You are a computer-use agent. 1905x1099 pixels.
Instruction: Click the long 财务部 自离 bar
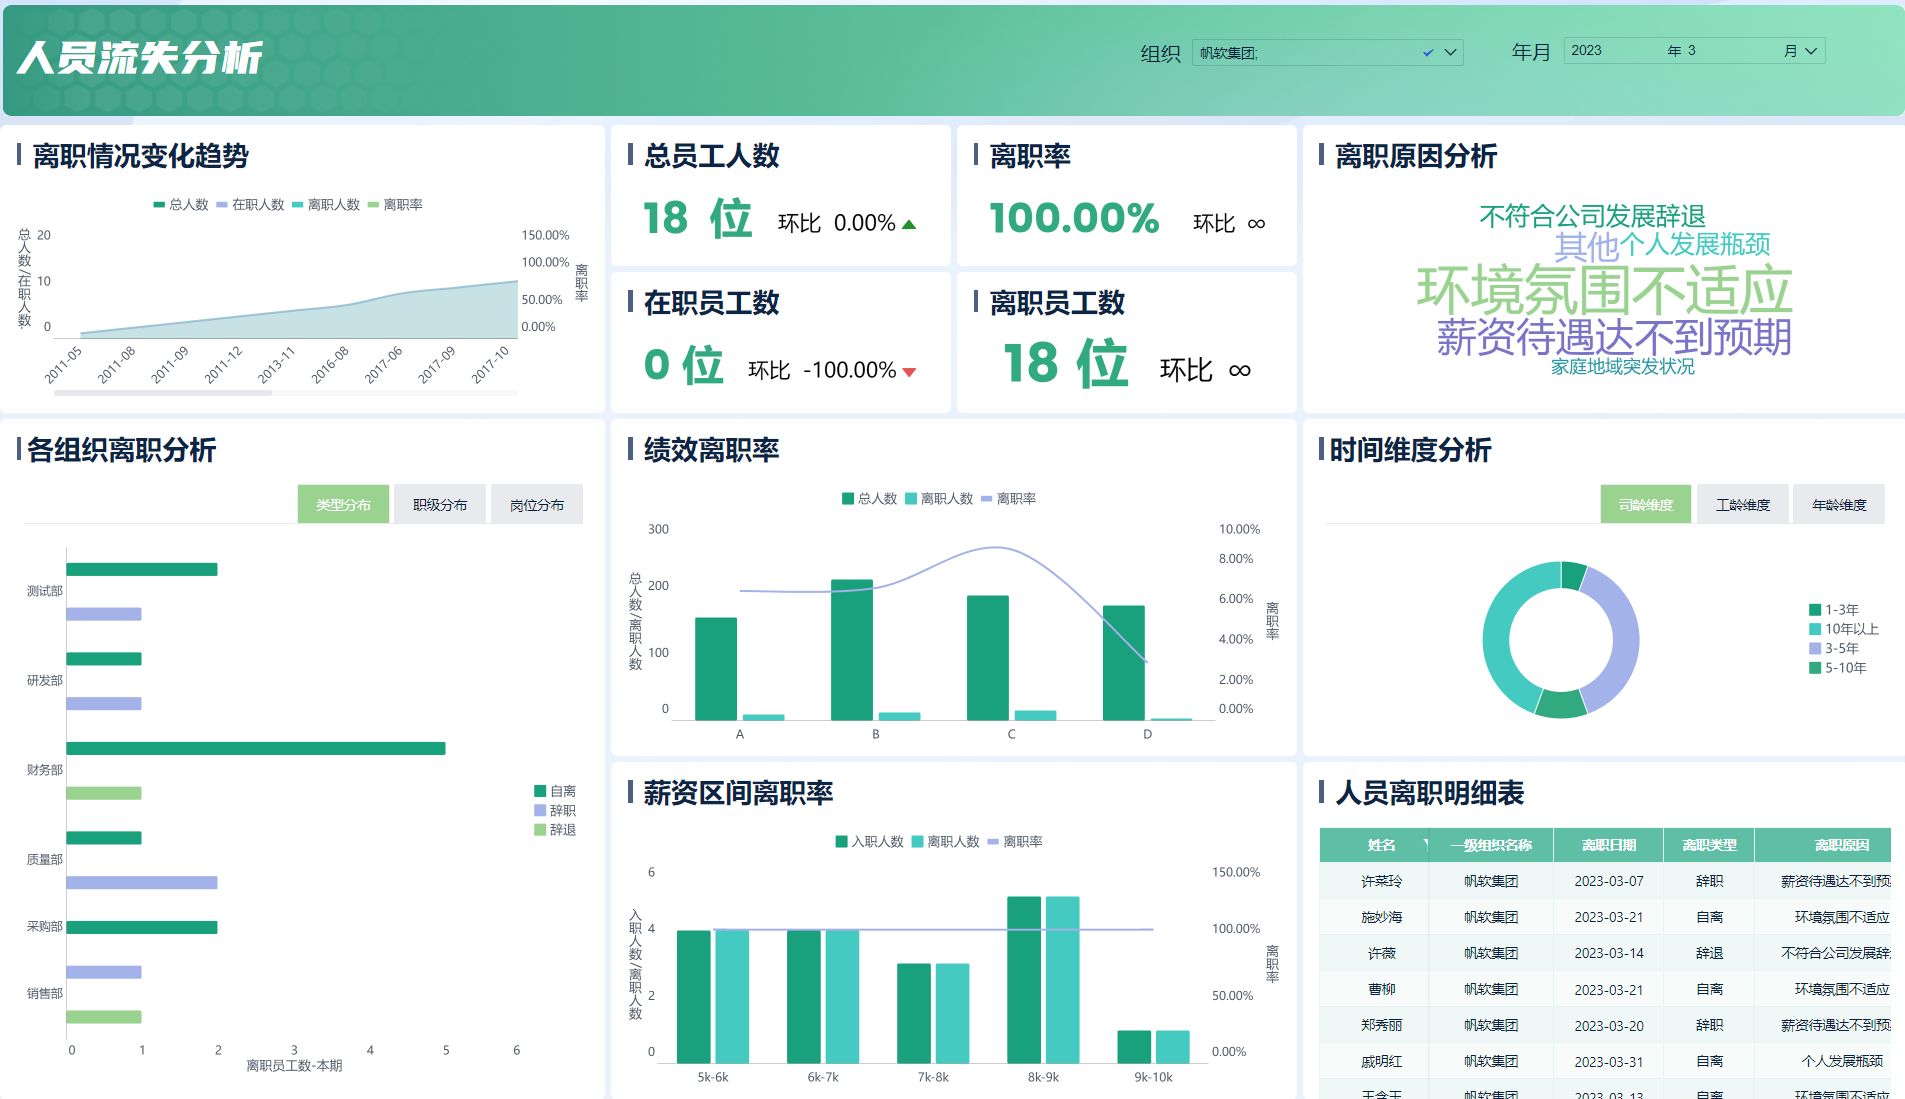point(256,748)
